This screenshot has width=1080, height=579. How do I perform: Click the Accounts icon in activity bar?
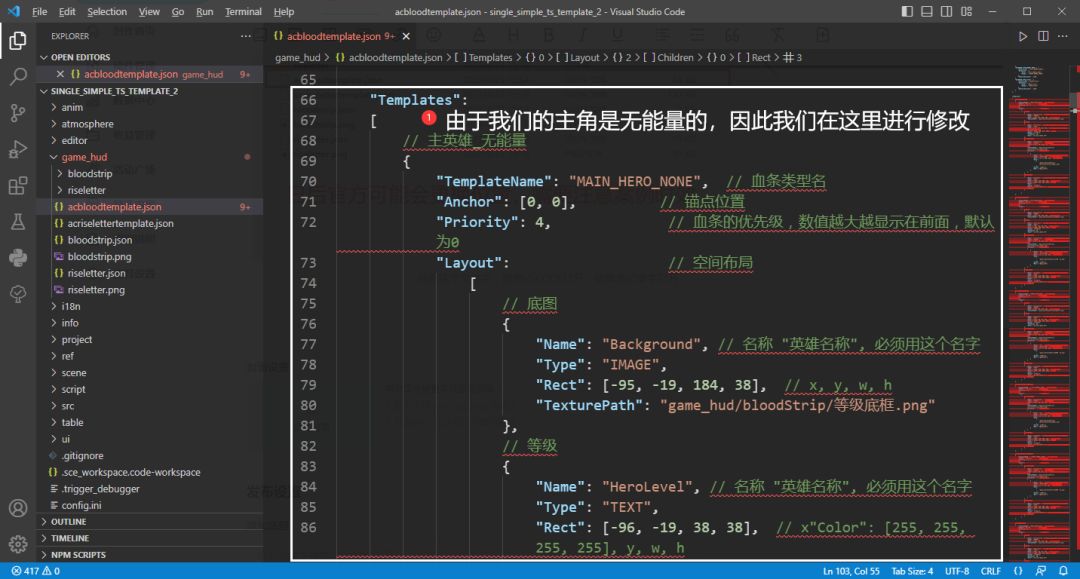coord(18,509)
